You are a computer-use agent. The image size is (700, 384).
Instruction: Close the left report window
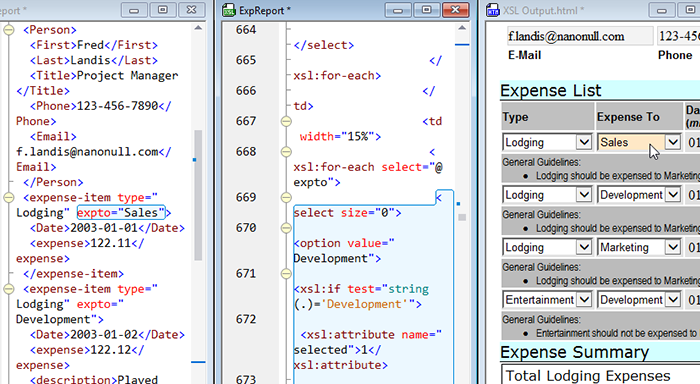pos(192,10)
